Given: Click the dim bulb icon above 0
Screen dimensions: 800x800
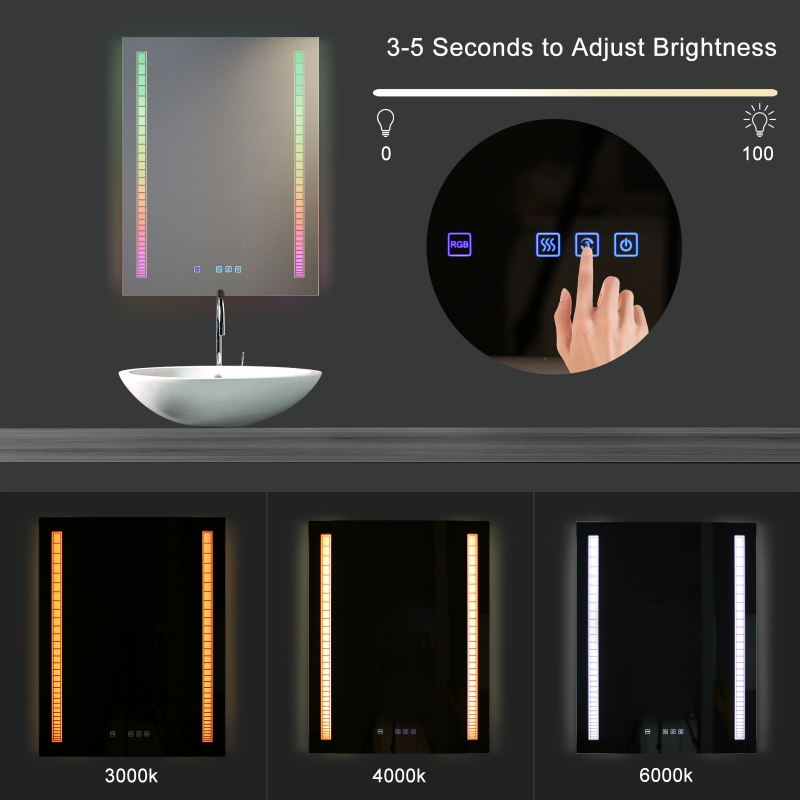Looking at the screenshot, I should point(386,122).
